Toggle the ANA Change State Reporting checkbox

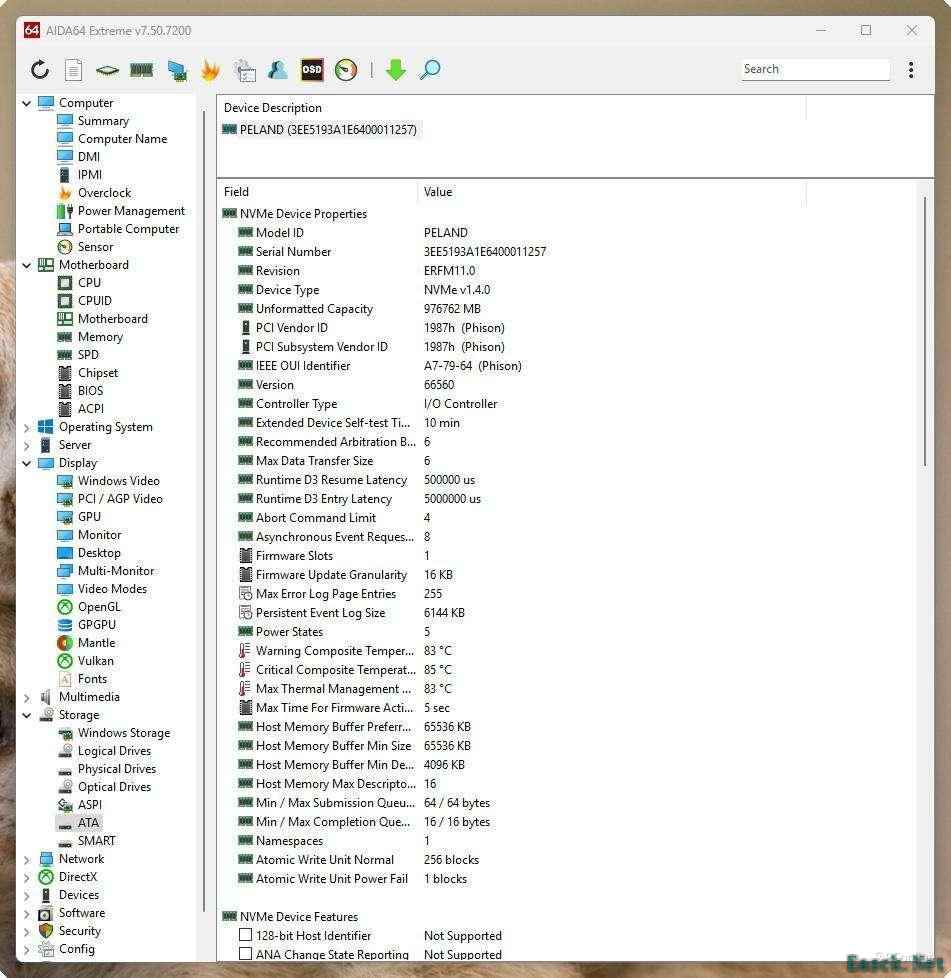tap(246, 954)
